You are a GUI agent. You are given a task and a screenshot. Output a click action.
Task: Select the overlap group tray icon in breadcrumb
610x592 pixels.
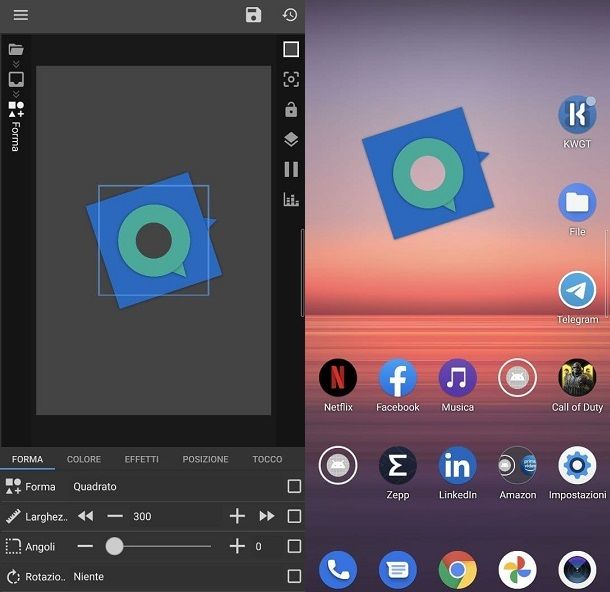tap(16, 80)
